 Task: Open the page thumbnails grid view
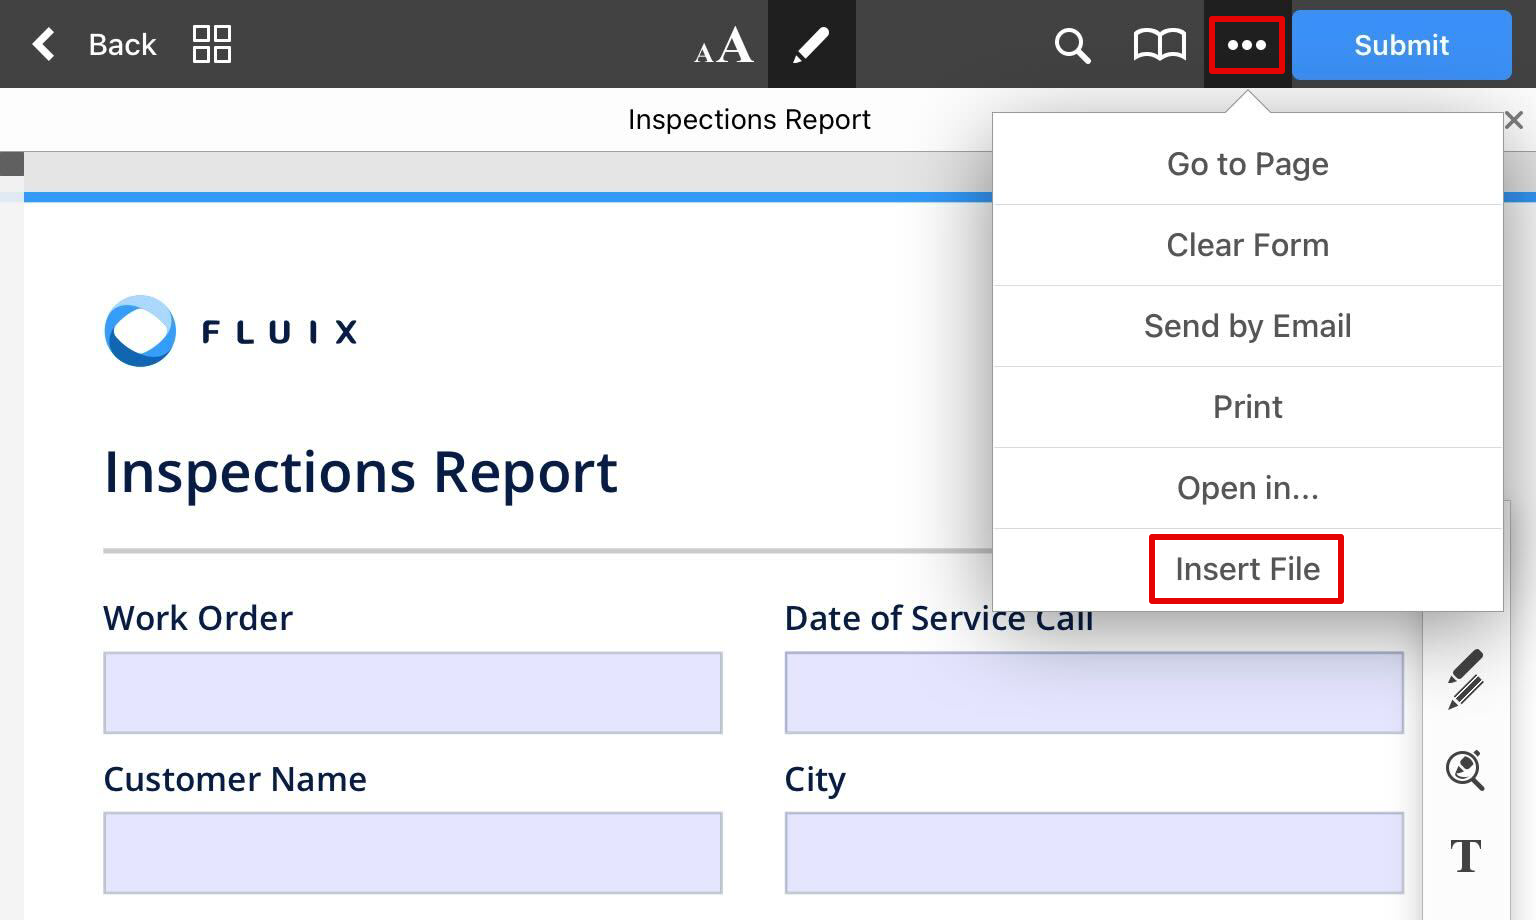tap(211, 44)
